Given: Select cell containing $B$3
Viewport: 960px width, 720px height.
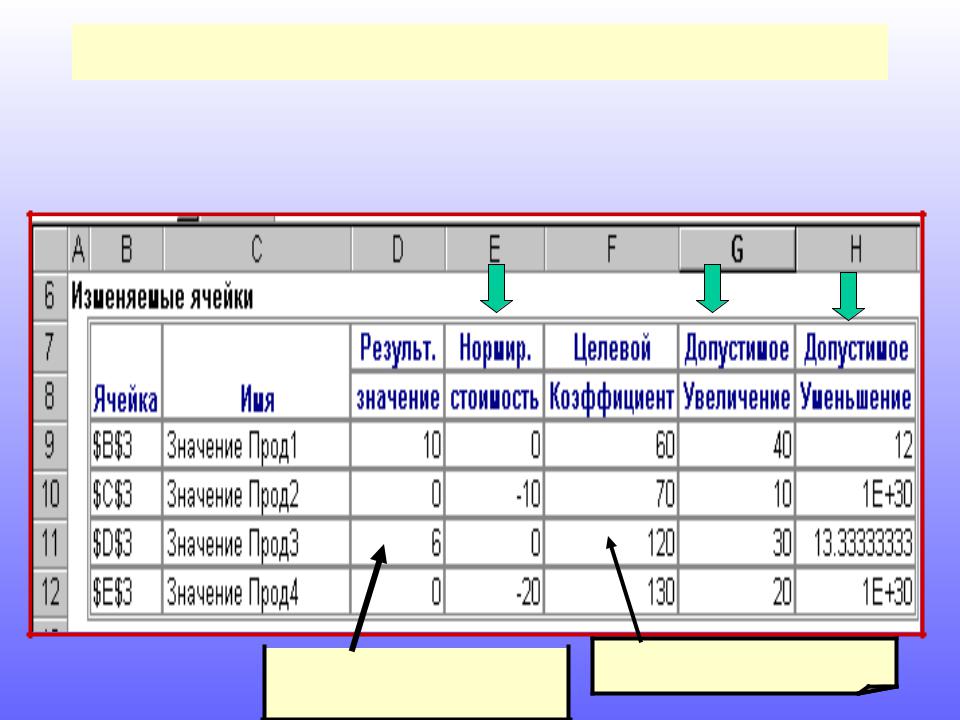Looking at the screenshot, I should click(x=126, y=445).
